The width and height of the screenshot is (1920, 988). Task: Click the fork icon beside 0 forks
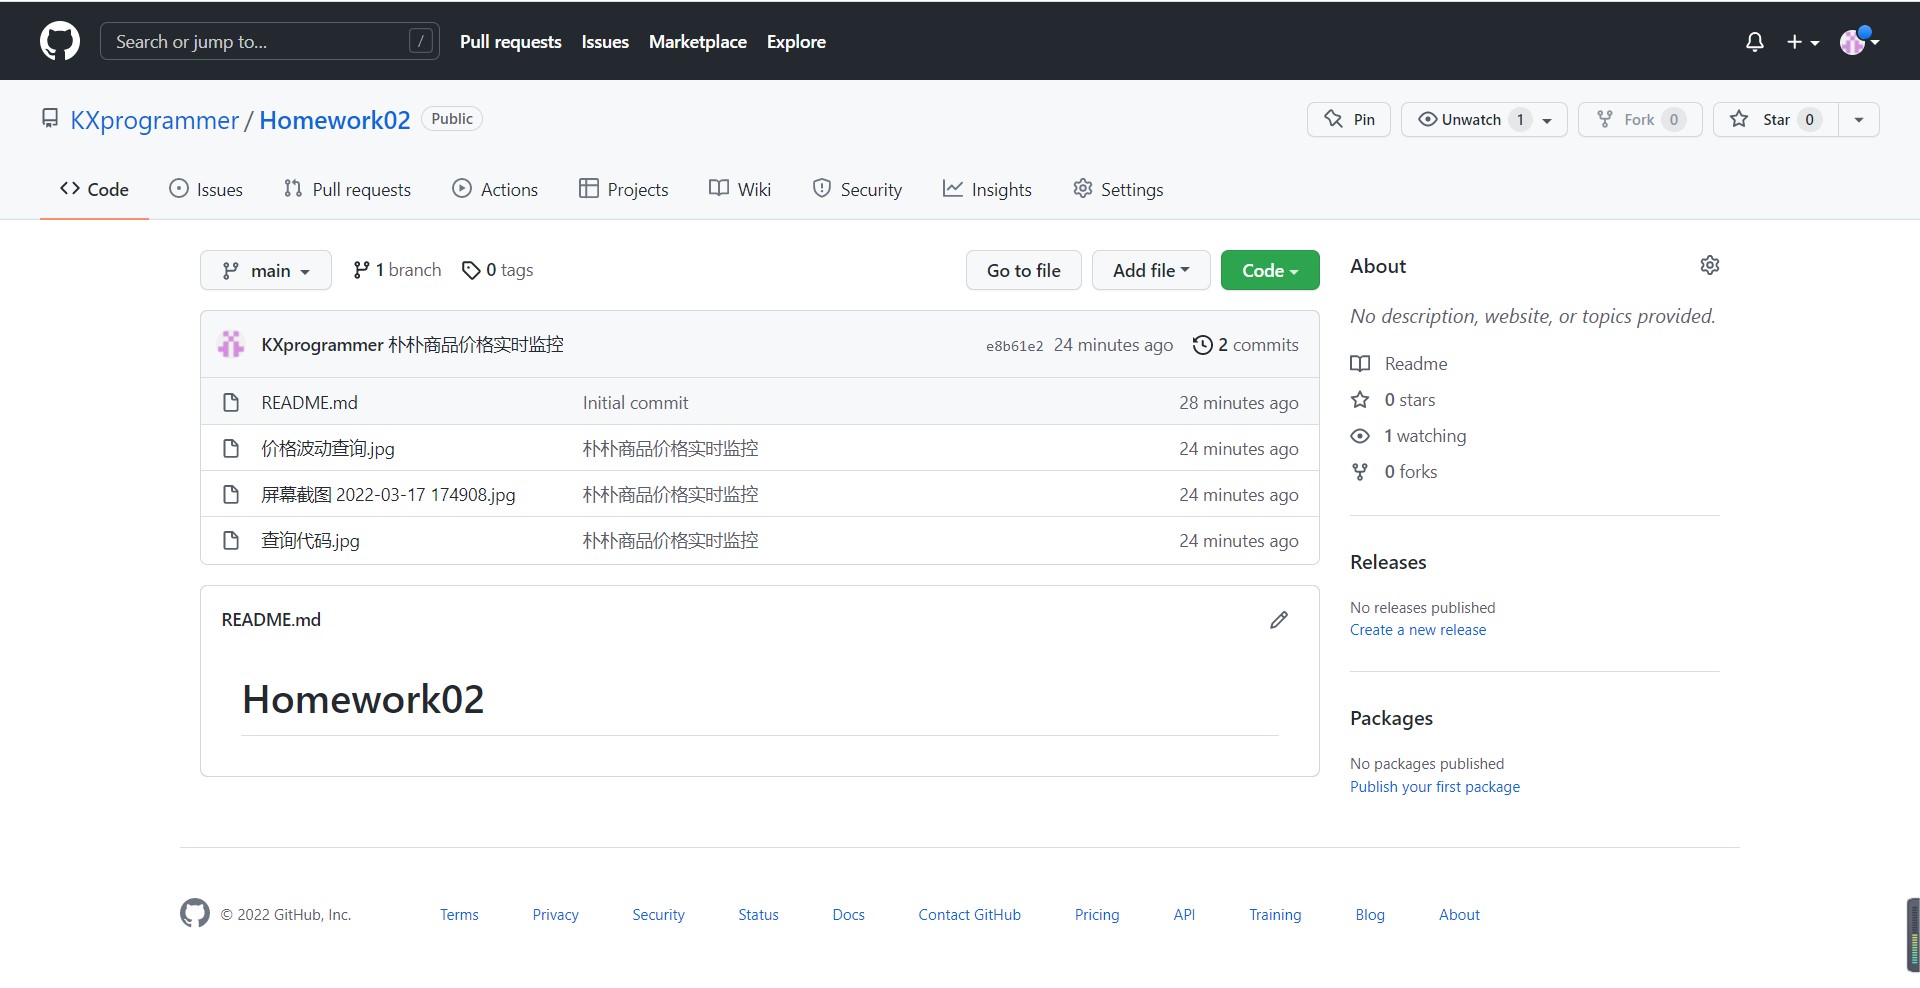pos(1360,472)
